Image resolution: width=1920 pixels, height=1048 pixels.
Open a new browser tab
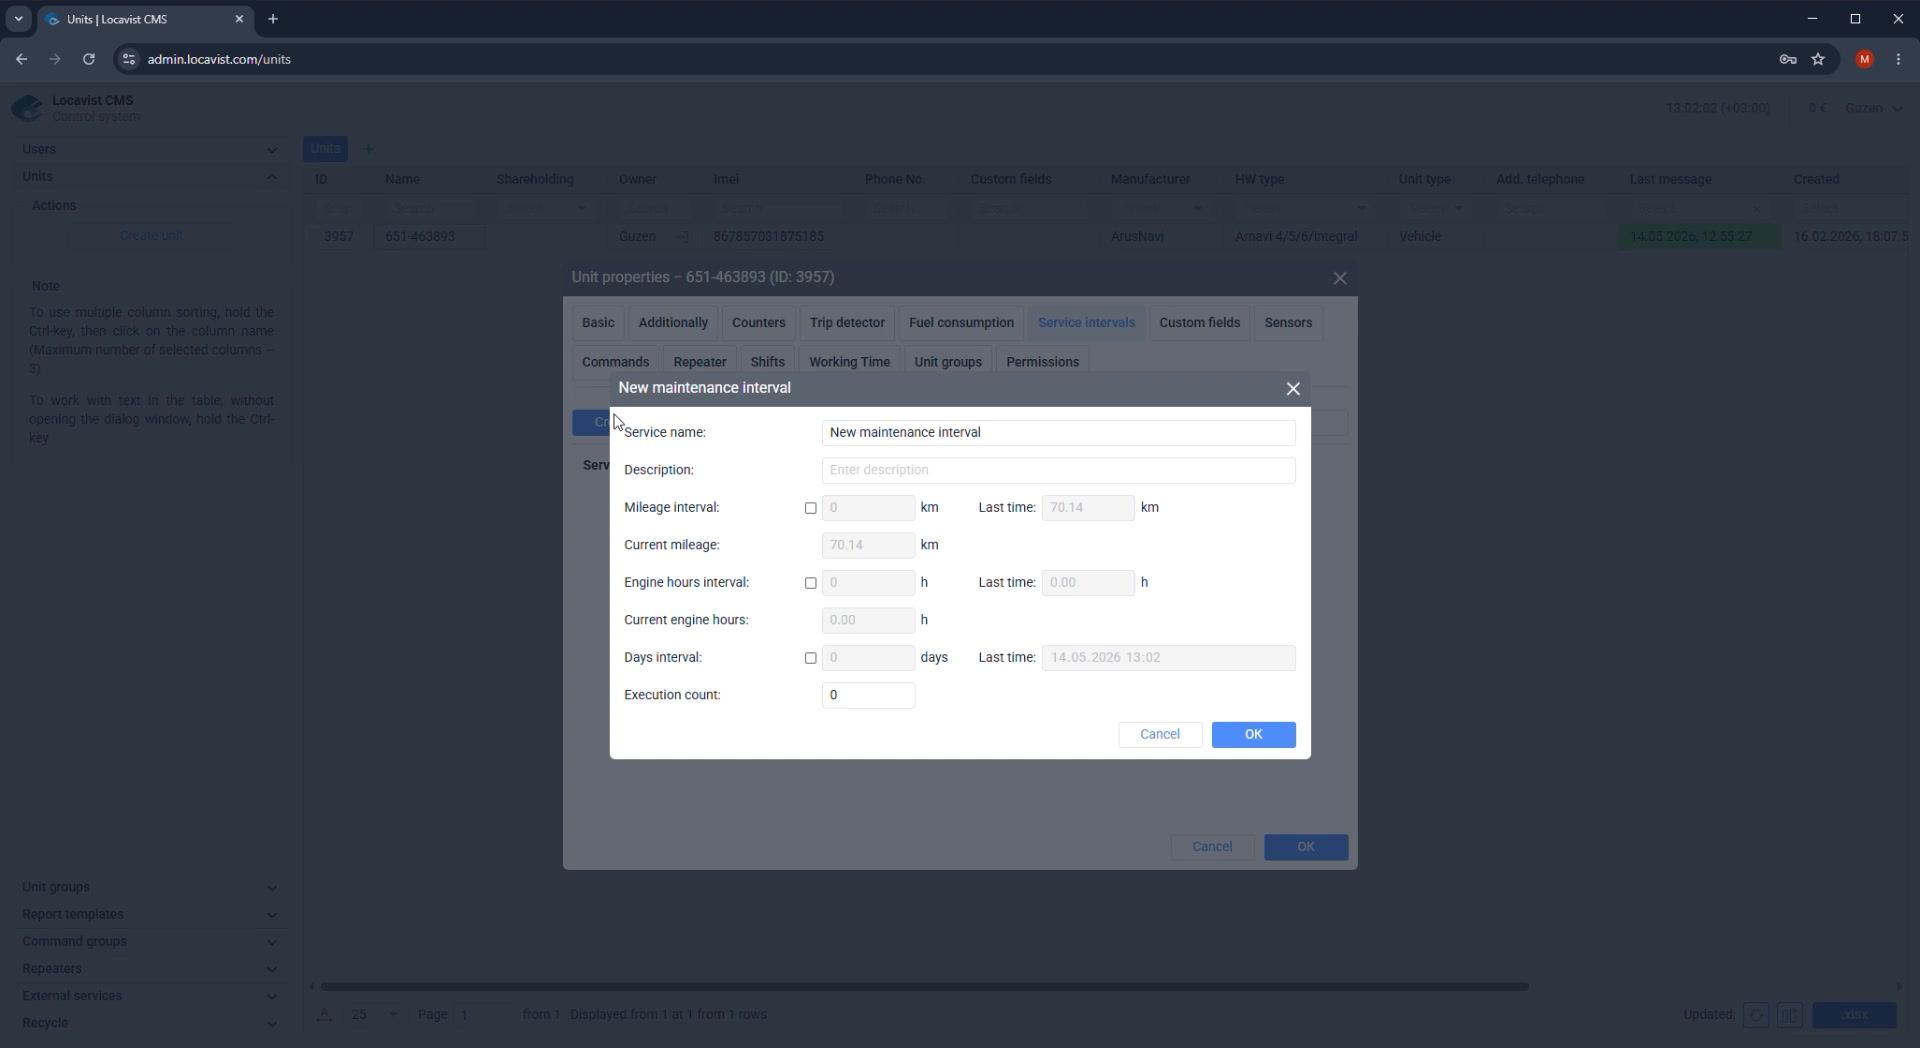(x=273, y=19)
